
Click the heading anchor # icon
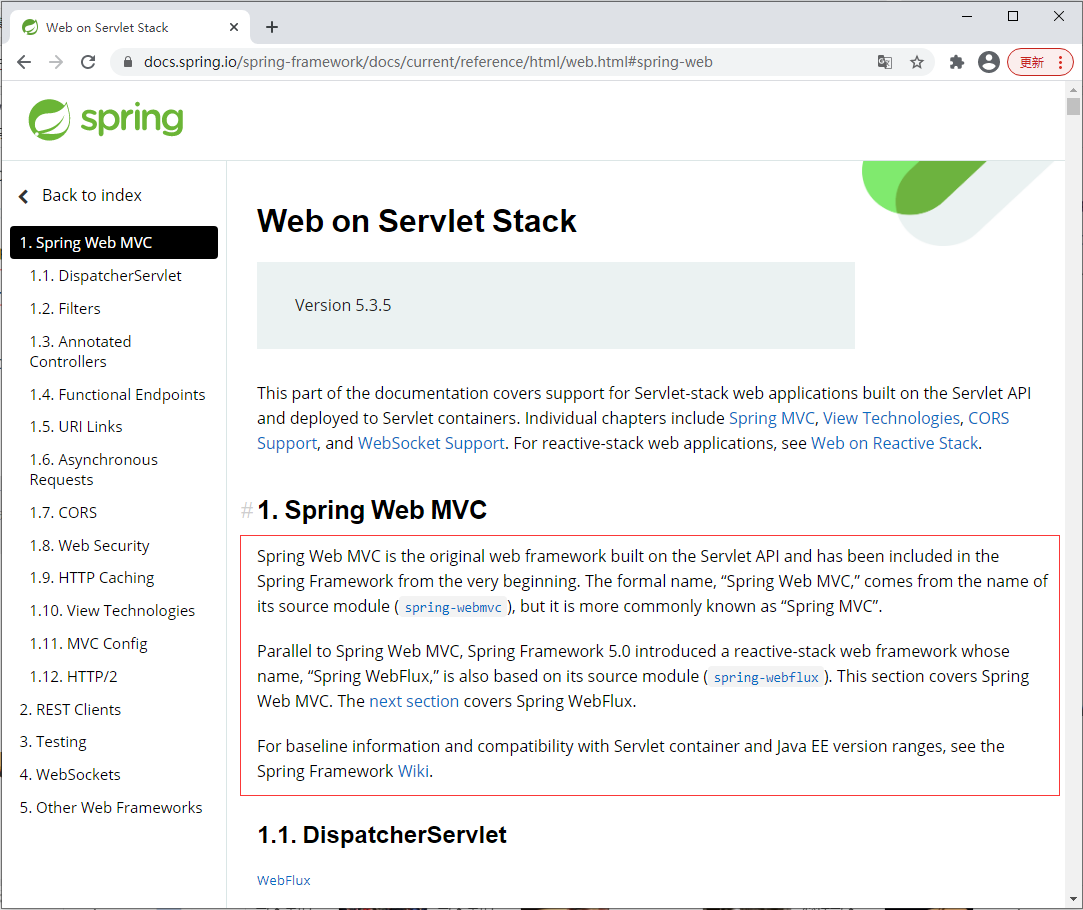pos(247,511)
